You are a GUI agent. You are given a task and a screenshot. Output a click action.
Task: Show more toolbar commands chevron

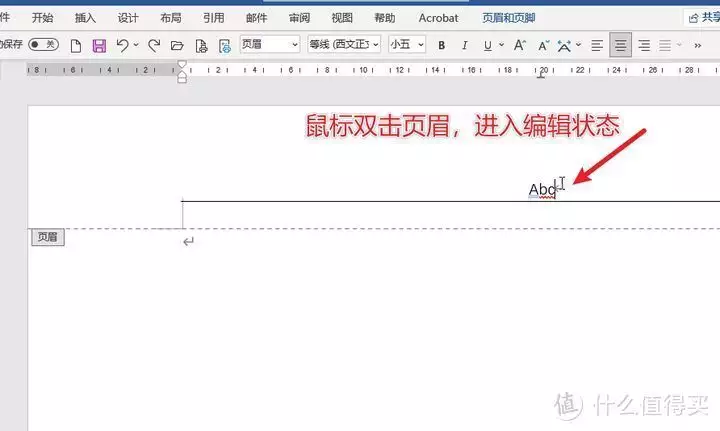[x=698, y=45]
